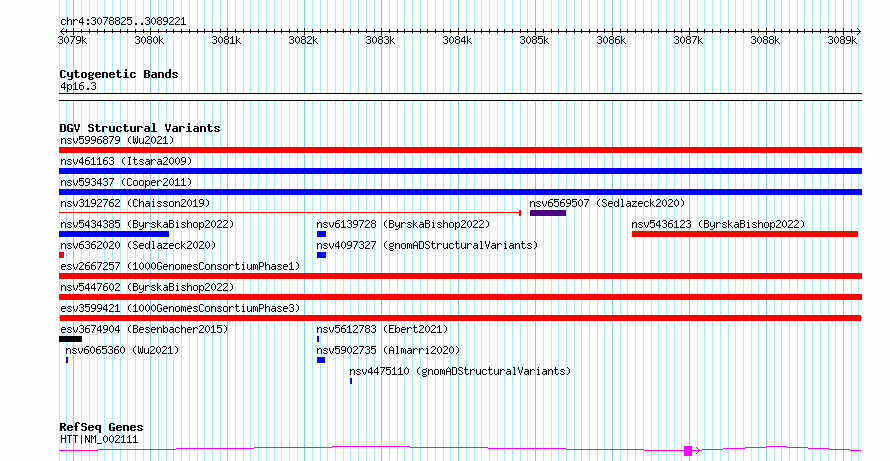
Task: Click the purple bar under nsv6569507
Action: point(548,213)
